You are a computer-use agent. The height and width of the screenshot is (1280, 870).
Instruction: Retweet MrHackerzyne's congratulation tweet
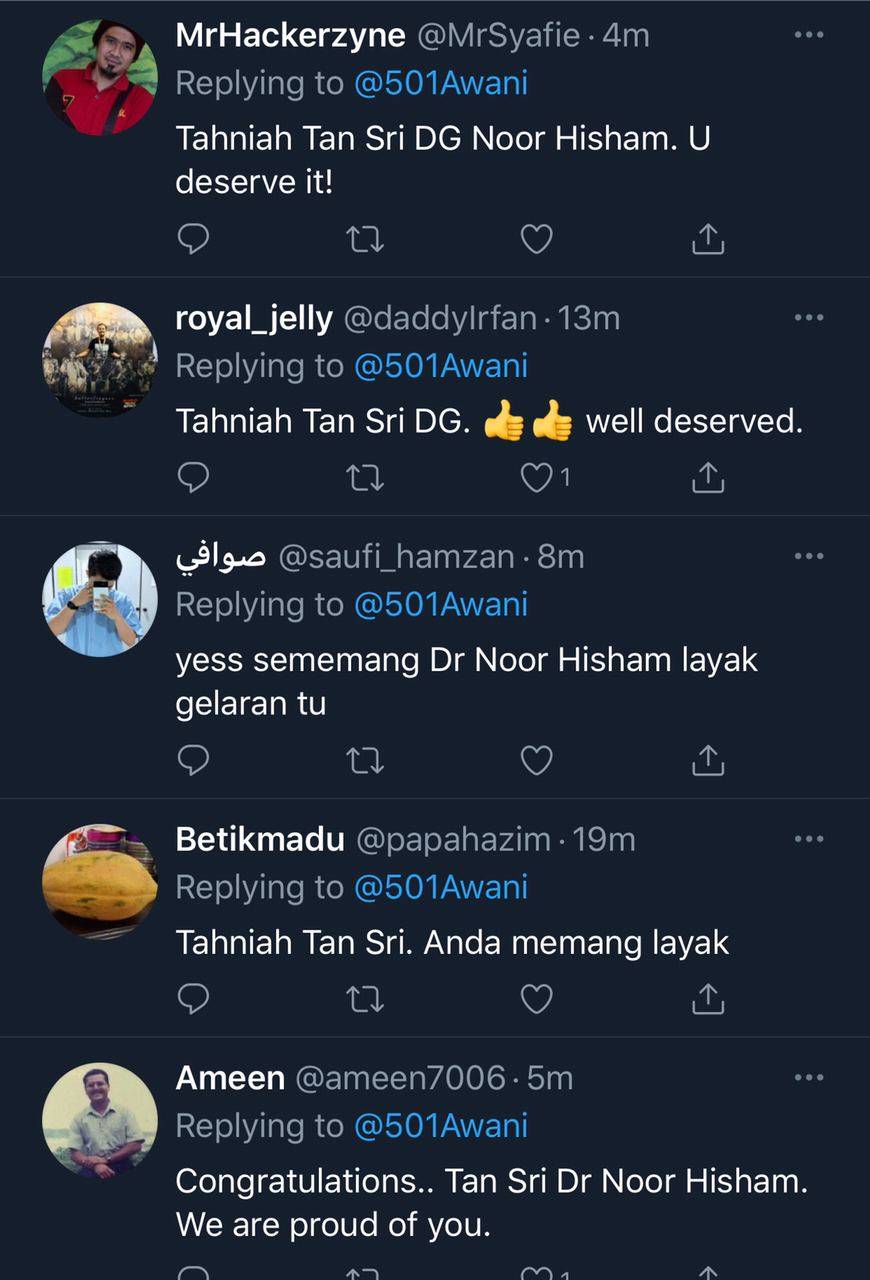click(x=365, y=239)
